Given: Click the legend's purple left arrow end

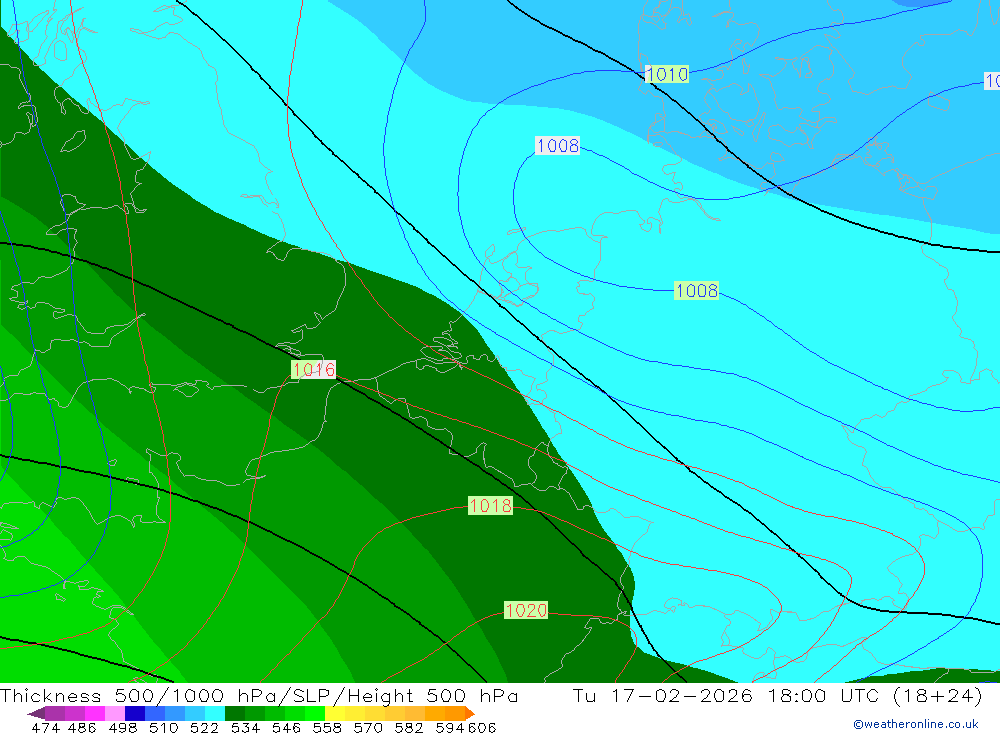Looking at the screenshot, I should tap(36, 713).
